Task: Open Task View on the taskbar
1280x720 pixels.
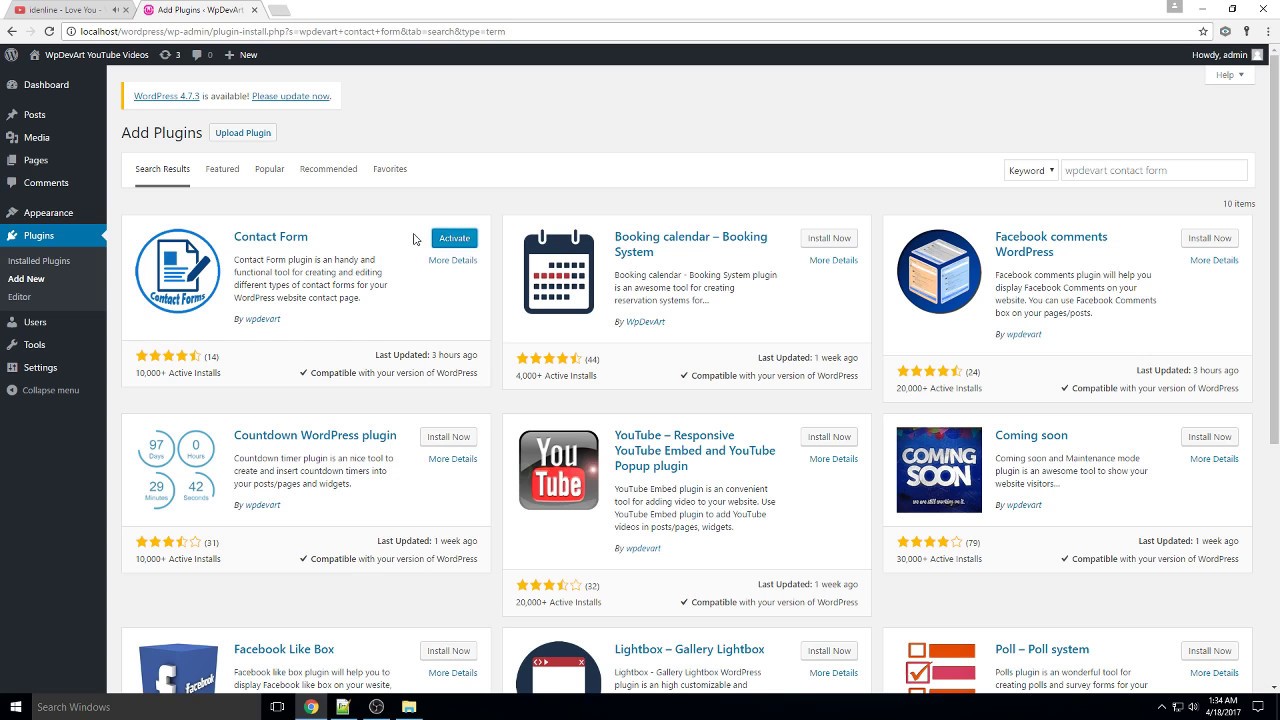Action: 278,707
